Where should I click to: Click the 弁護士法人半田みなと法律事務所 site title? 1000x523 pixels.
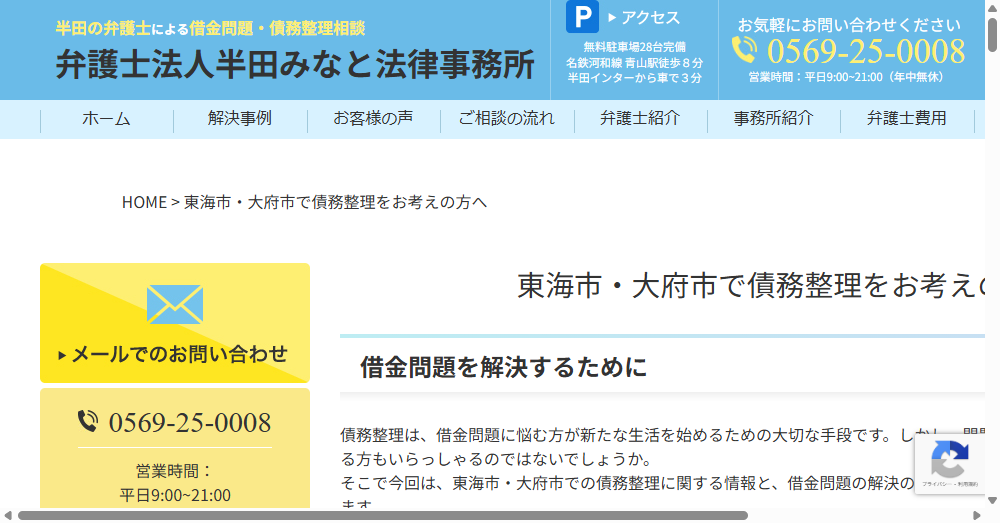(x=295, y=64)
